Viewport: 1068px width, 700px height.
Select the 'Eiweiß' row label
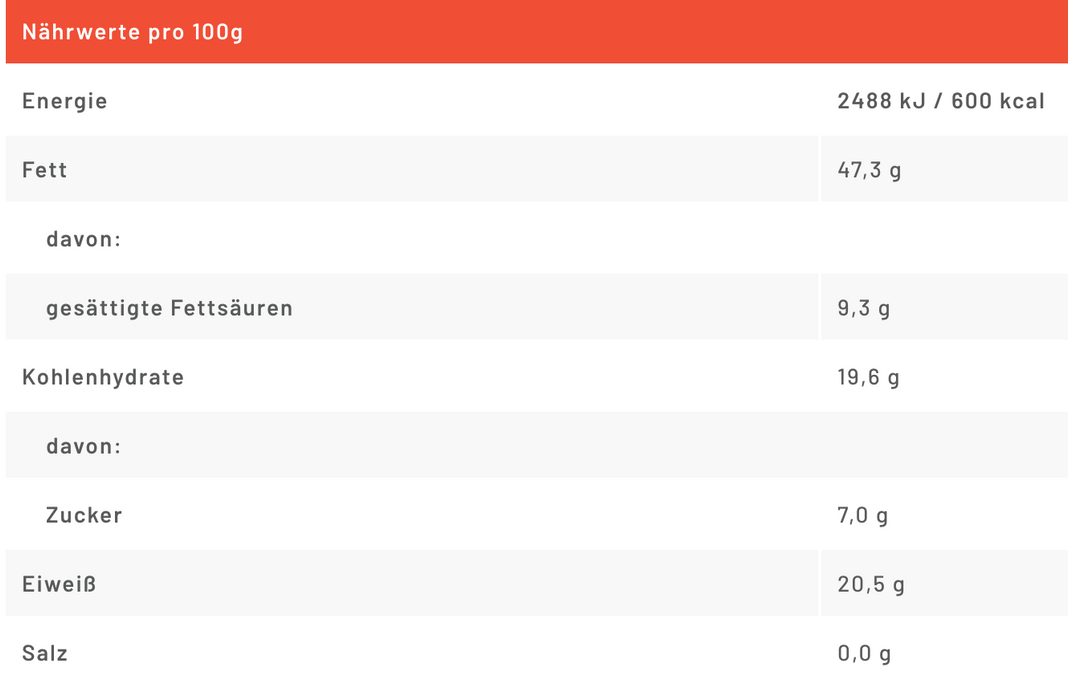60,584
